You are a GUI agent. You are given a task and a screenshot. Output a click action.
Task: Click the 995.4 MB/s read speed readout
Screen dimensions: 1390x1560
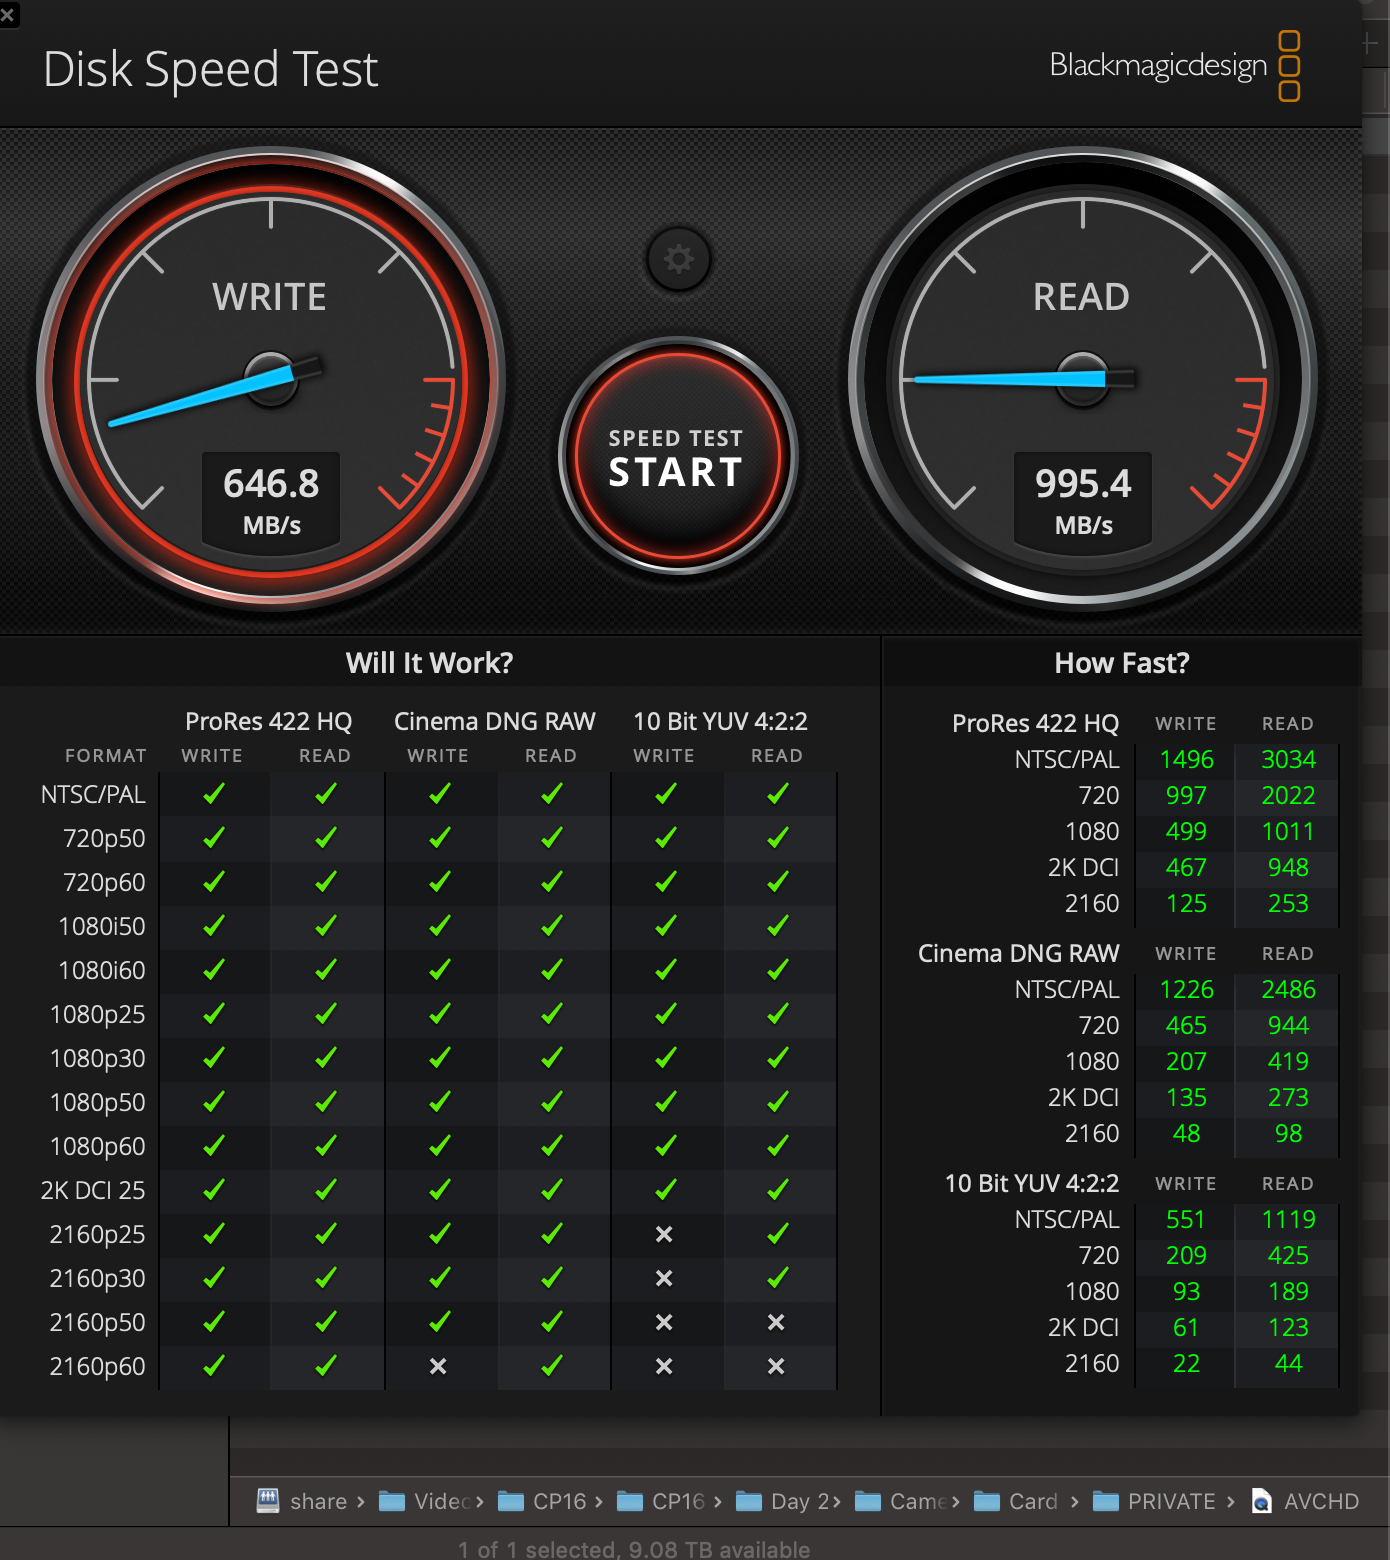pyautogui.click(x=1083, y=499)
